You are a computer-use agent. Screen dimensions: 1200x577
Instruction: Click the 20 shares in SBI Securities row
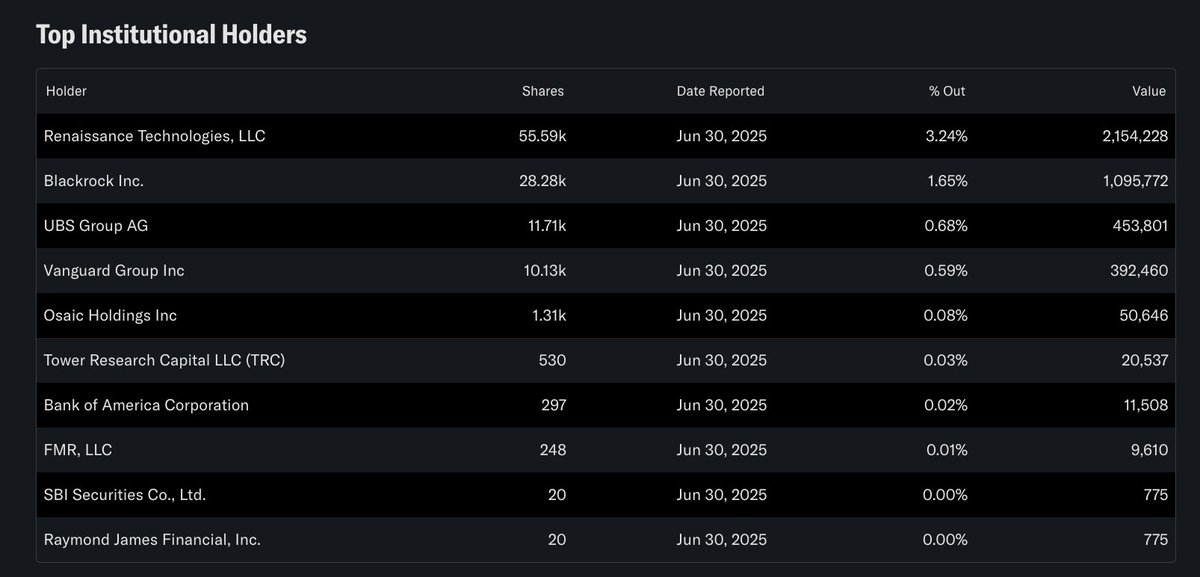[x=557, y=495]
